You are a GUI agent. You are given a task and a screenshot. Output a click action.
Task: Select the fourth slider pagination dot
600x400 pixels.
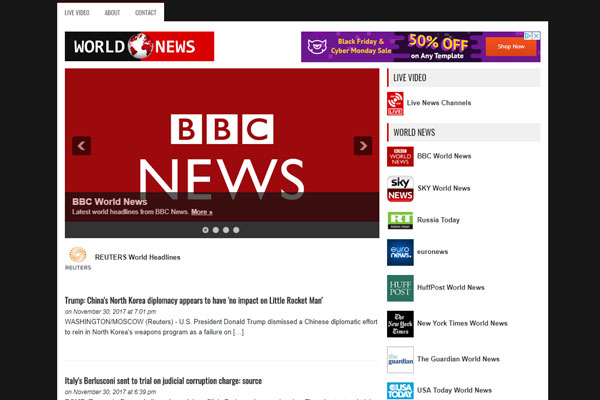(x=238, y=230)
